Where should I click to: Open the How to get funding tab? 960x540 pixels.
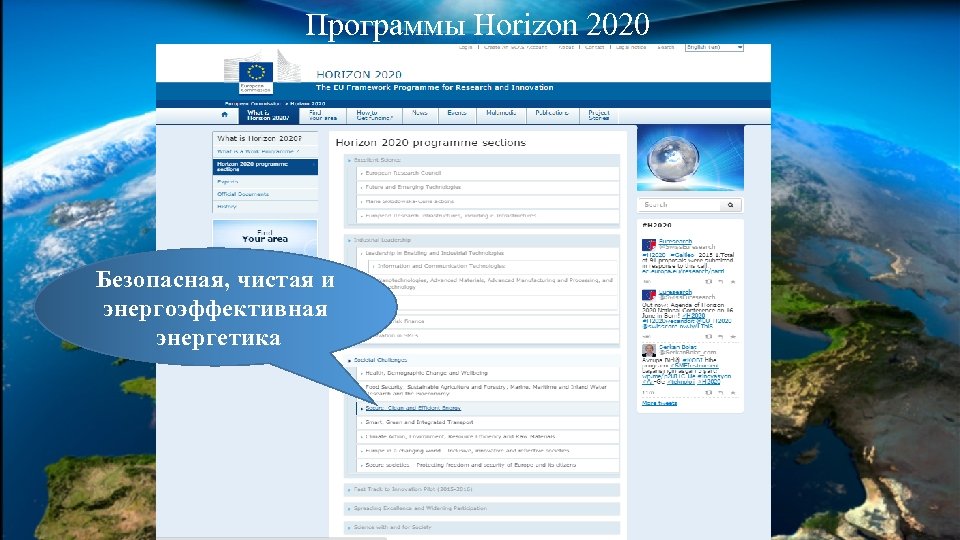tap(374, 115)
